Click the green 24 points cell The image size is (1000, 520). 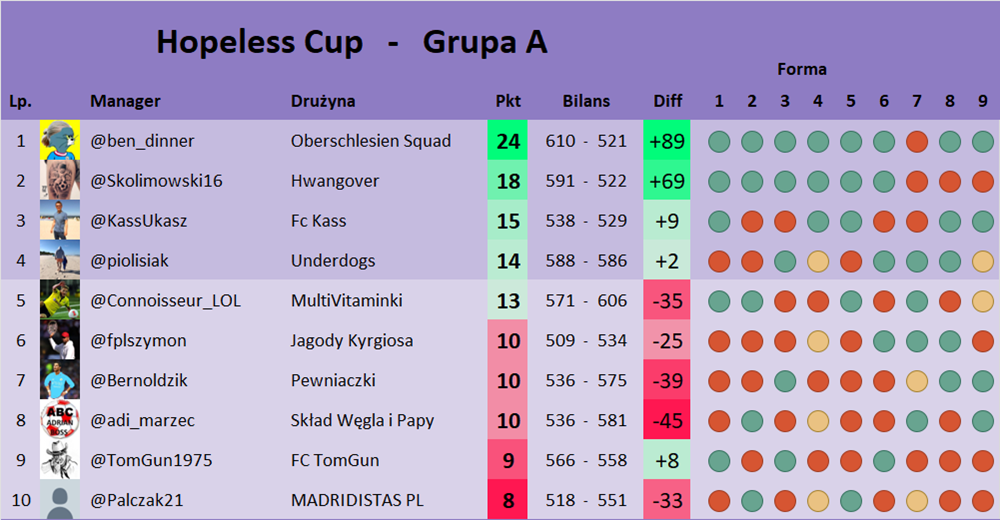coord(508,141)
